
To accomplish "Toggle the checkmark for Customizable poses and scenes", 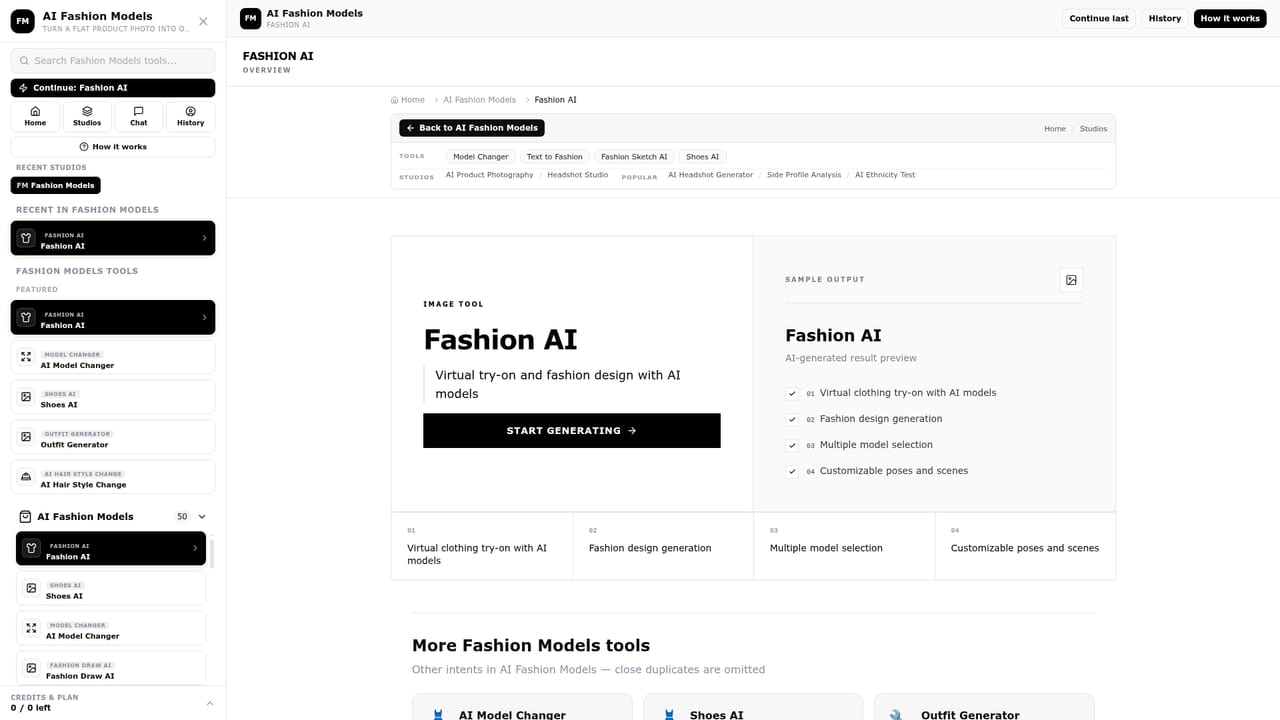I will coord(792,472).
